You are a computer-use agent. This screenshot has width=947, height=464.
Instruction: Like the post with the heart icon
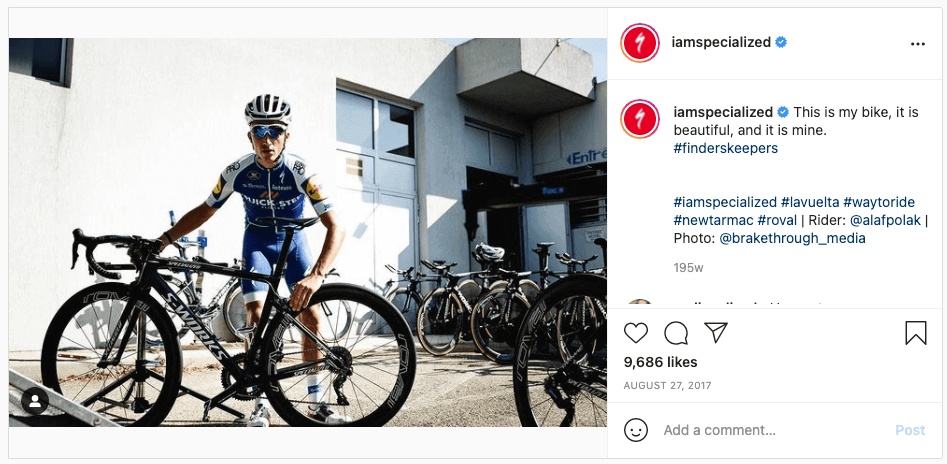(x=636, y=333)
